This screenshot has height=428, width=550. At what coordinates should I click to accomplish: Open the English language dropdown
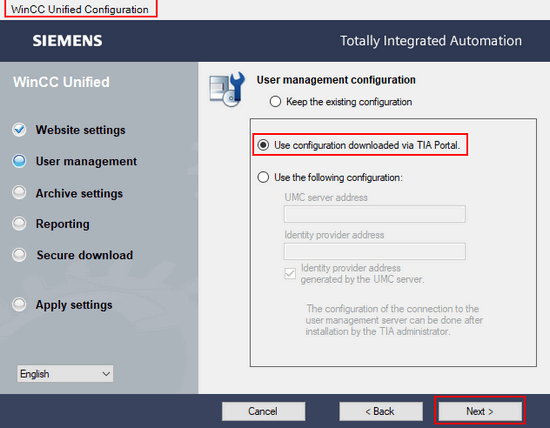(65, 374)
